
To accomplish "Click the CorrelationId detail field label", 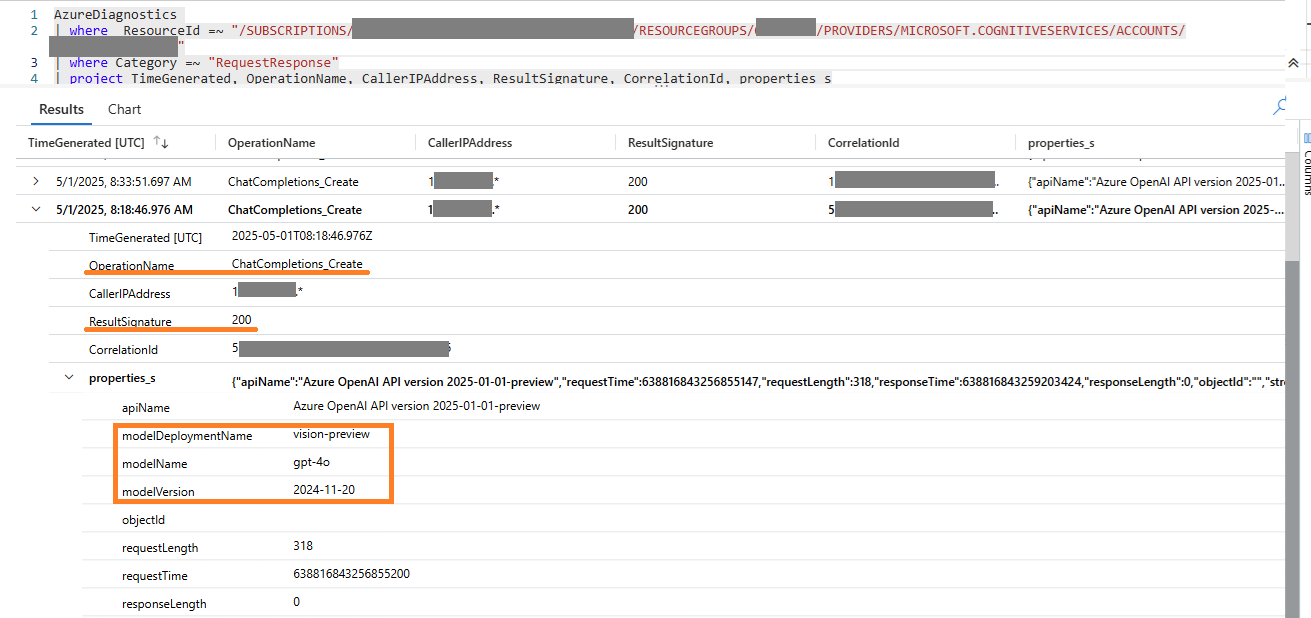I will coord(124,350).
